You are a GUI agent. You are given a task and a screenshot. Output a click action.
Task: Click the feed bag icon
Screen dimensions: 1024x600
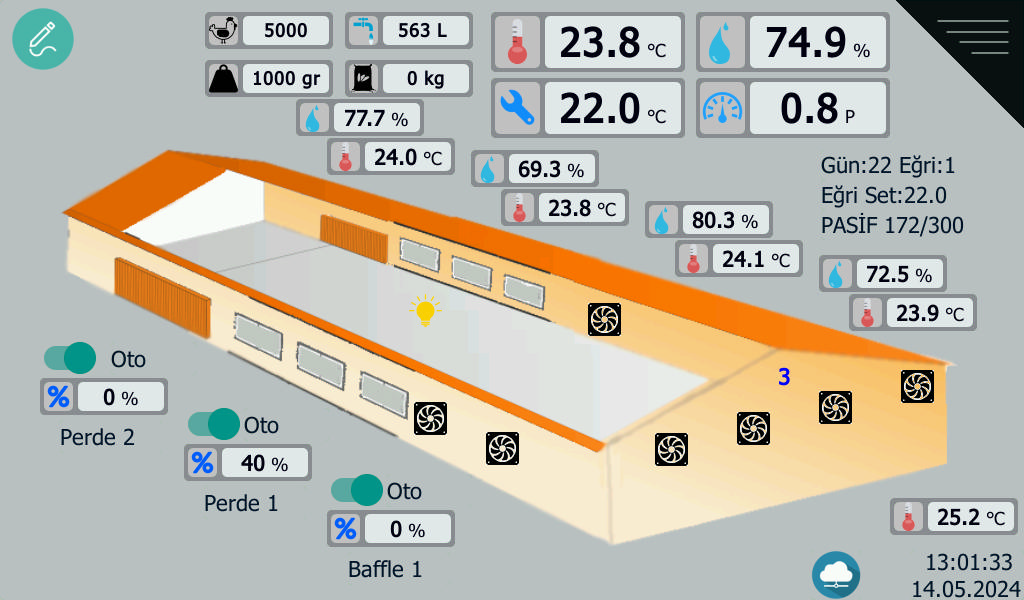(361, 78)
